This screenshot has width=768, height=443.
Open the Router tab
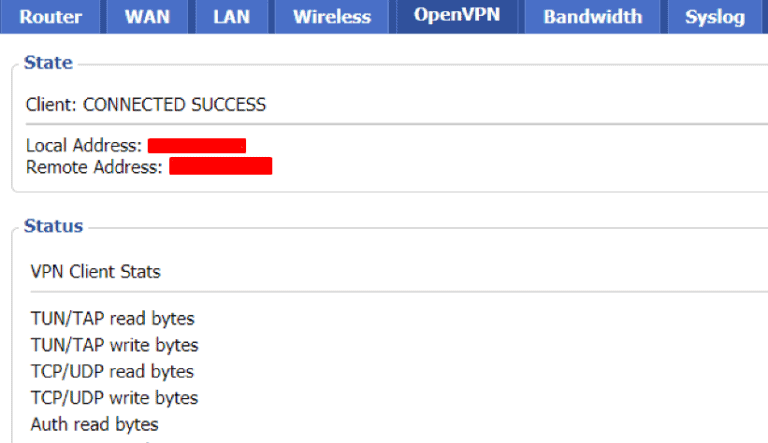51,17
